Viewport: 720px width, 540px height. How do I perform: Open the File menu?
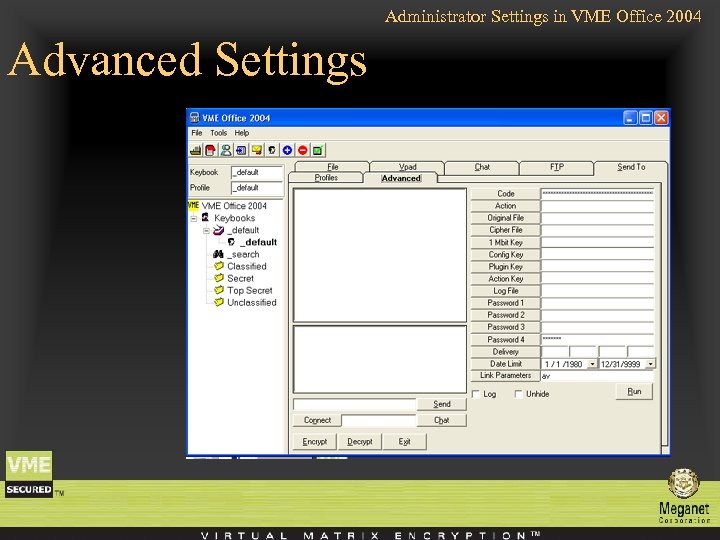(197, 133)
